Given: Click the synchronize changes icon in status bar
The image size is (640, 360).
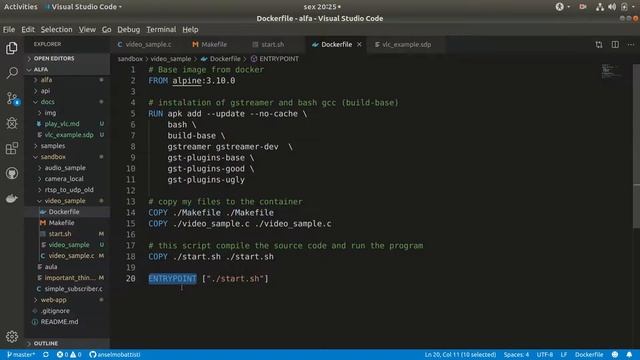Looking at the screenshot, I should [46, 355].
